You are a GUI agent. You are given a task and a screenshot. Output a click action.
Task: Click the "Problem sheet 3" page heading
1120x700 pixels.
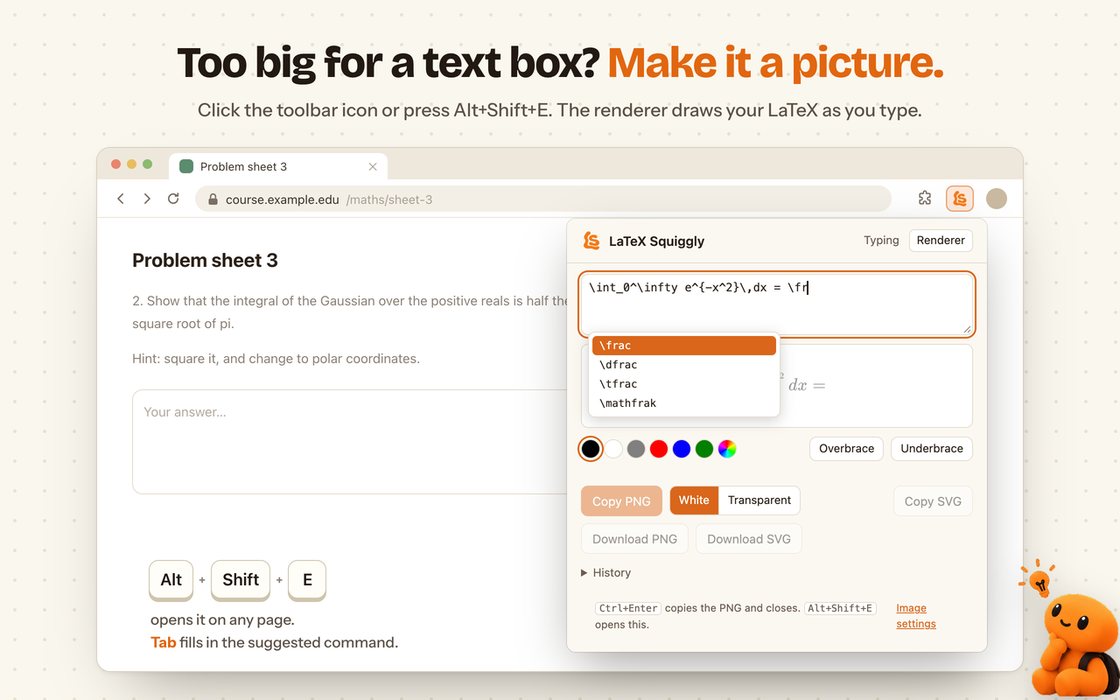pyautogui.click(x=205, y=260)
